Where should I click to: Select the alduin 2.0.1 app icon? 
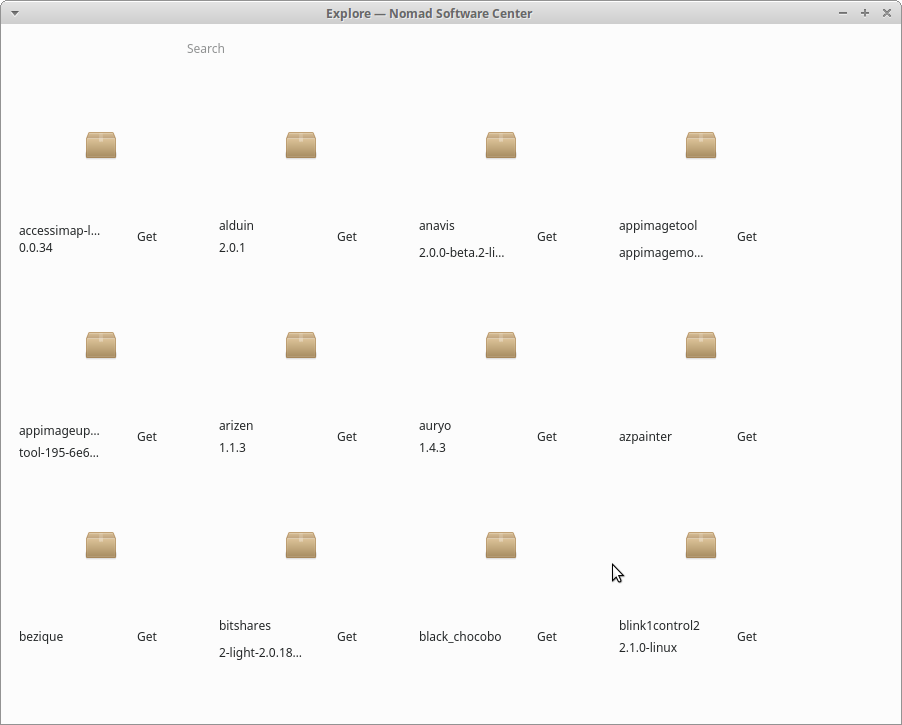click(300, 145)
